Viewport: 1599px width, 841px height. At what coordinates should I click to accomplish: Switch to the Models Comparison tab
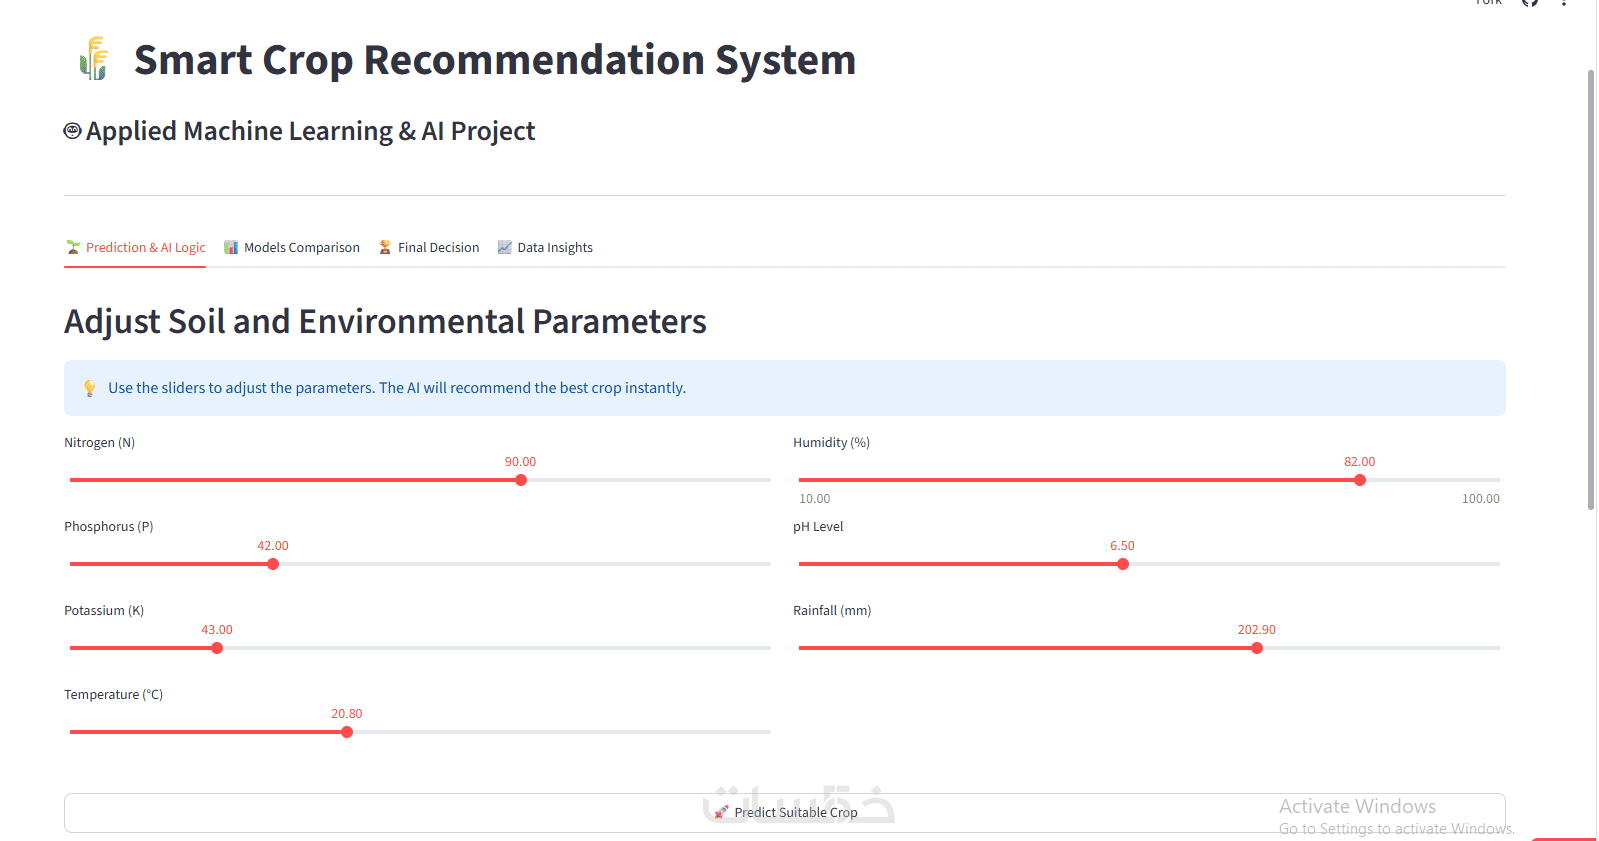coord(292,247)
